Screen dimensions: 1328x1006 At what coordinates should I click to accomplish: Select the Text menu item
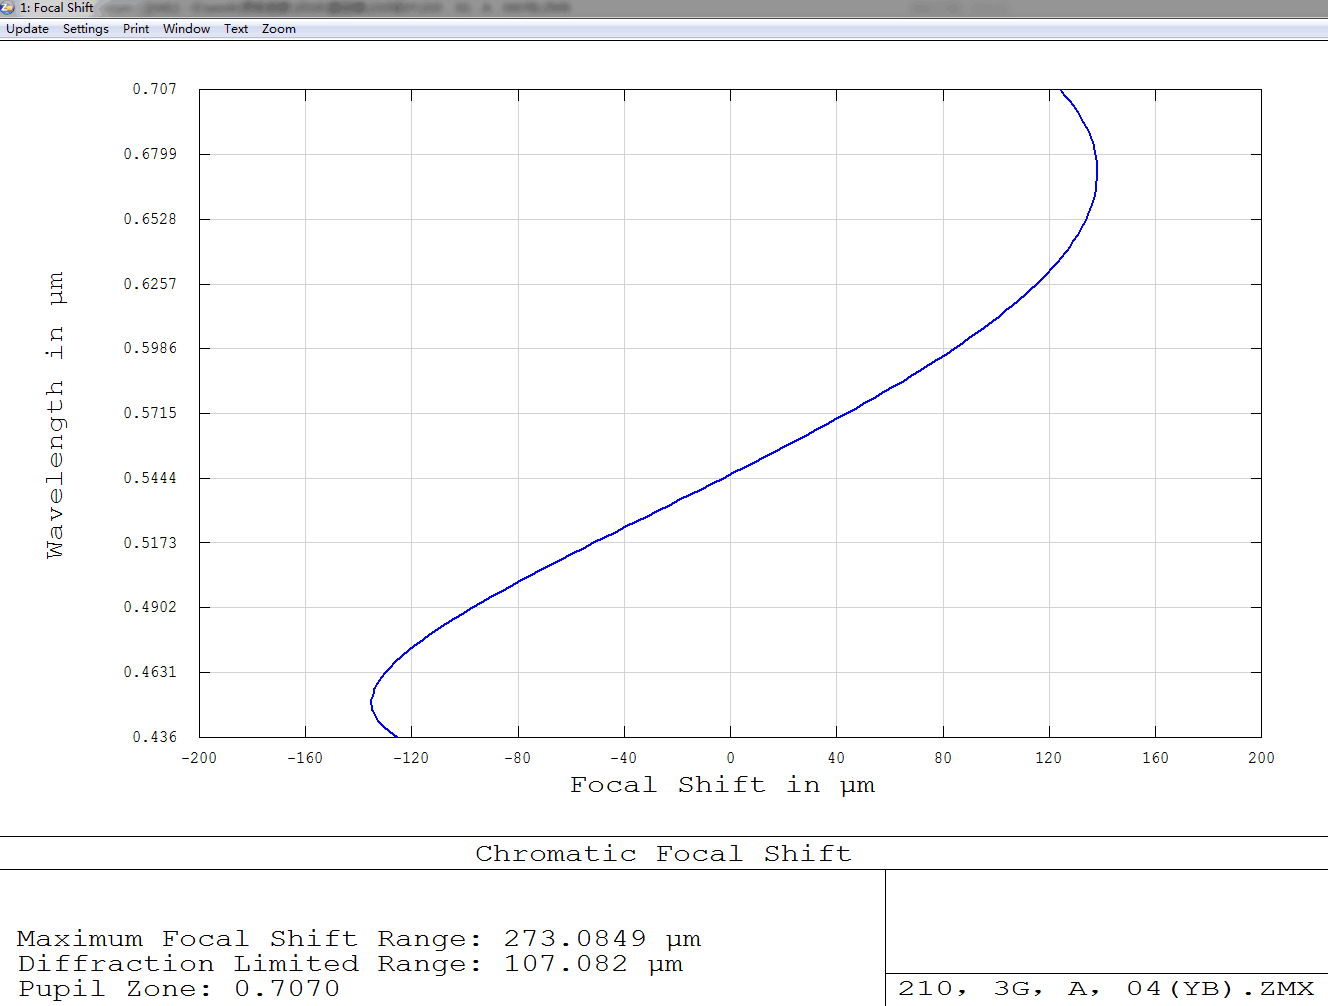click(236, 29)
